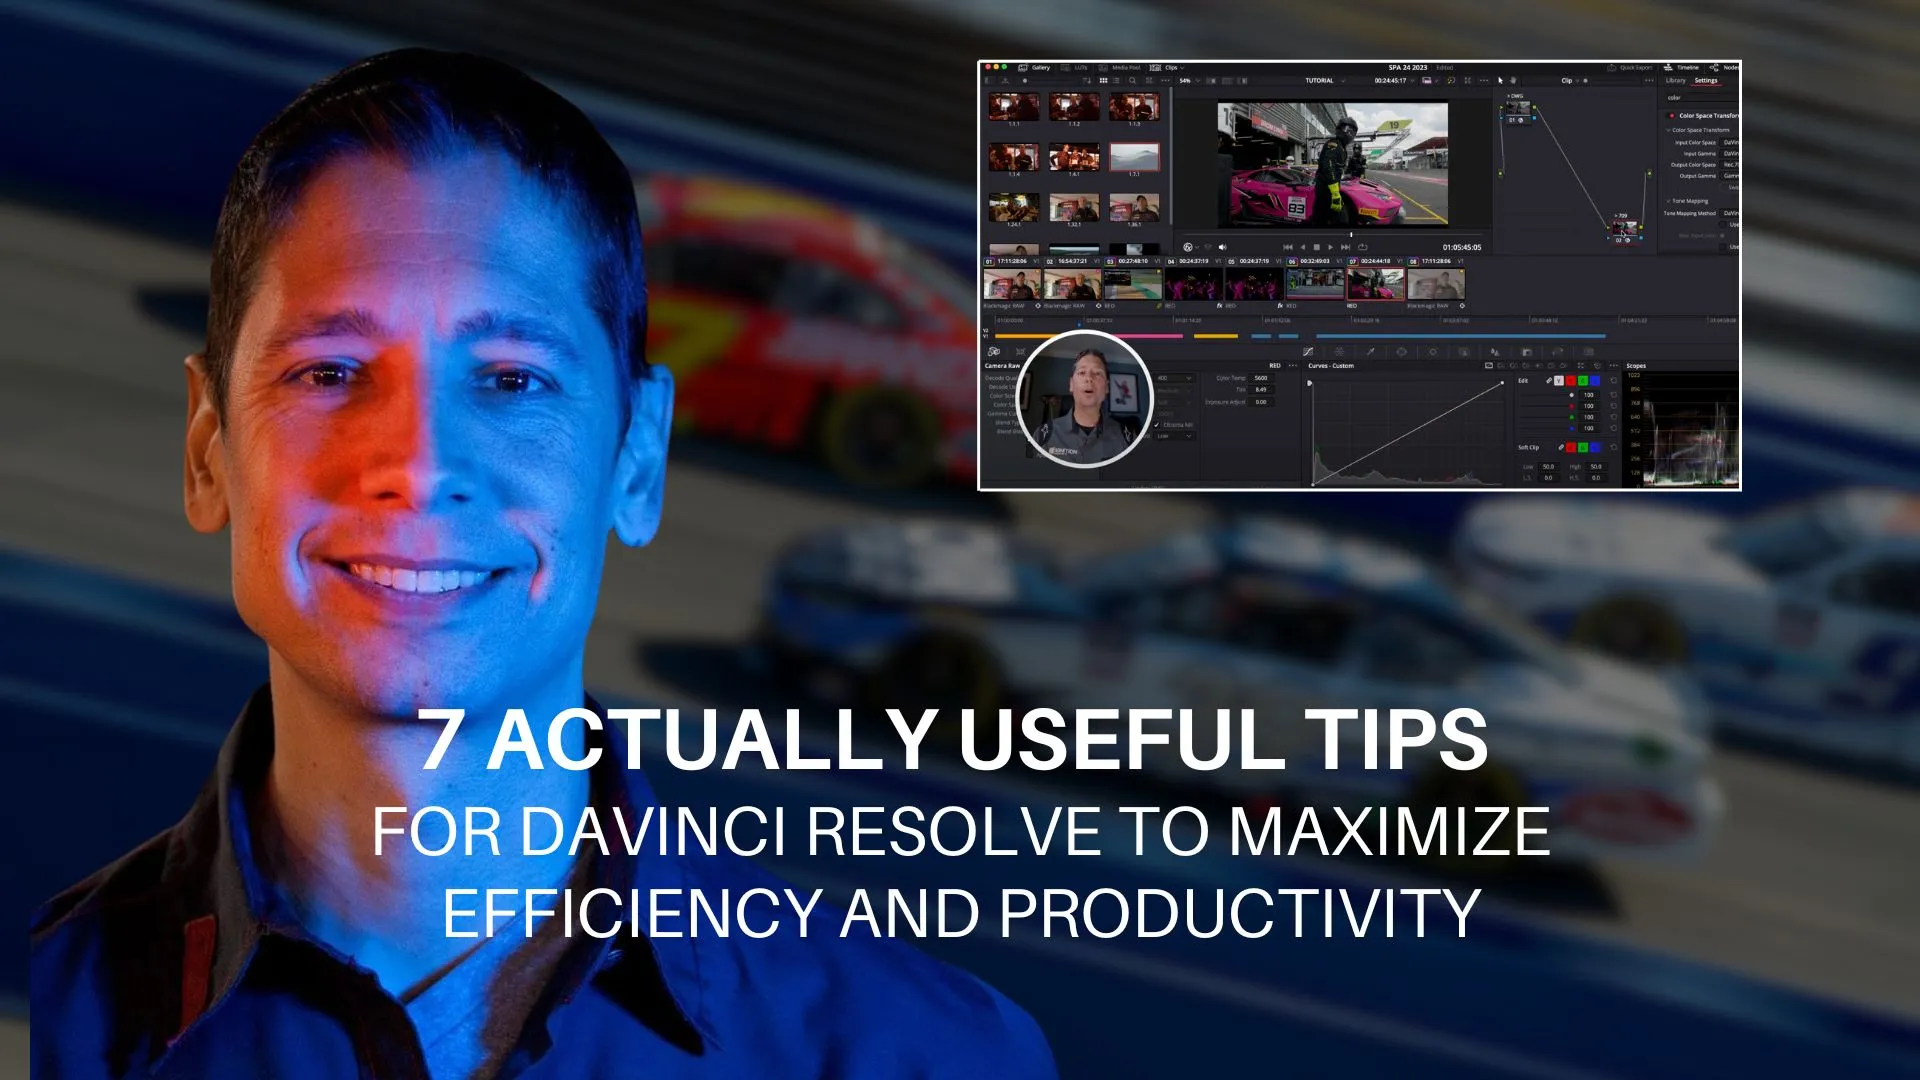Open the TUTORIAL timeline name dropdown
The image size is (1920, 1080).
click(1324, 81)
